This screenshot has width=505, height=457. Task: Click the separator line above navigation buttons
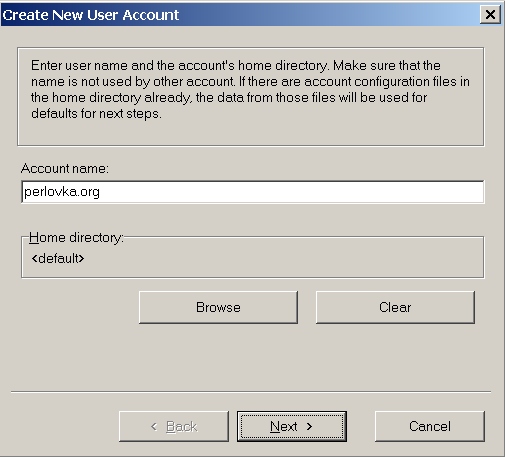(251, 392)
